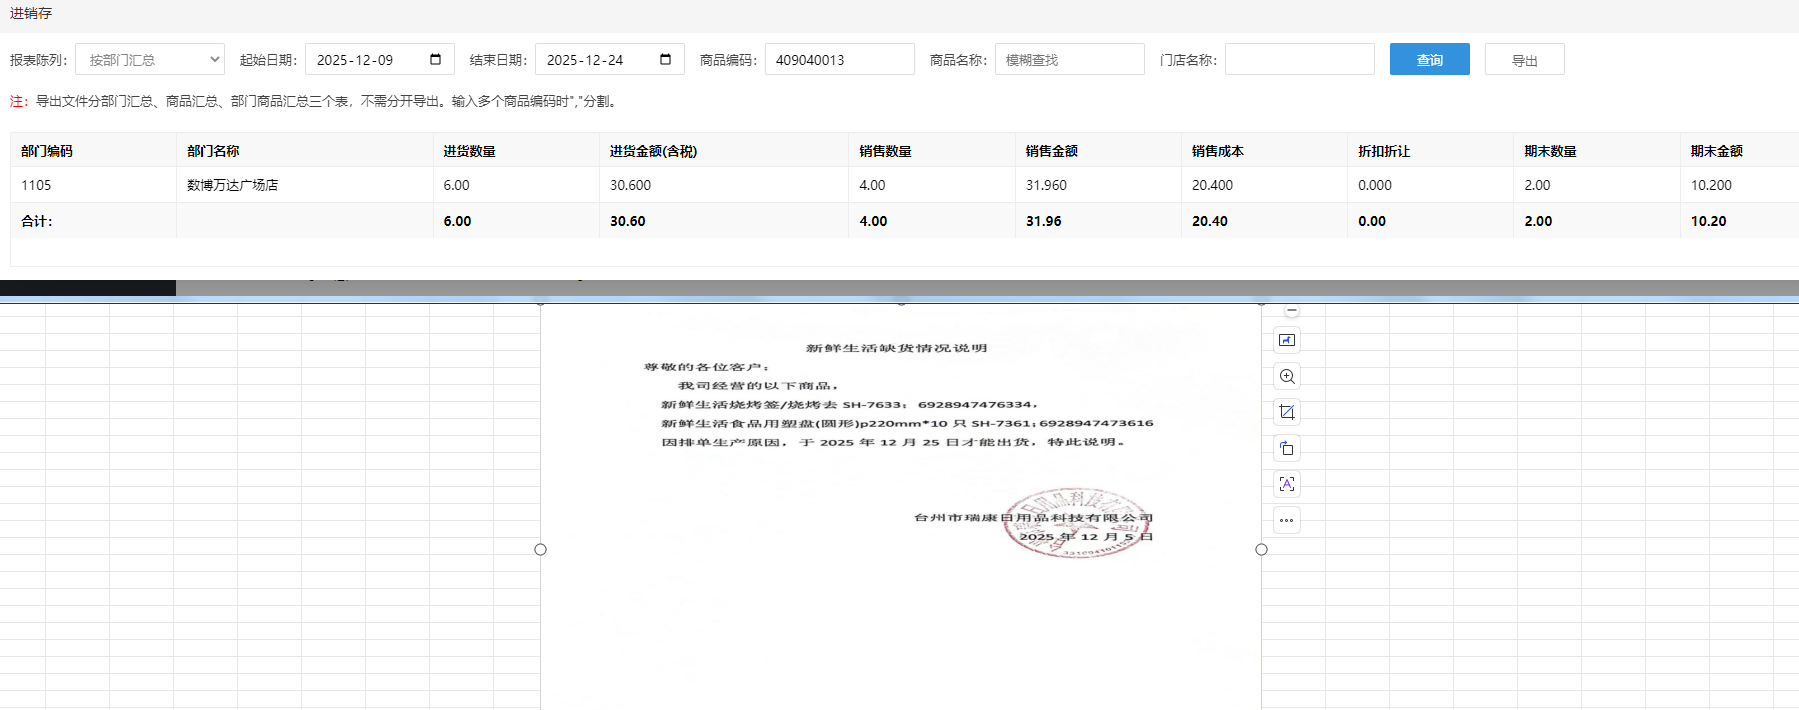Click the text recognition (A) icon

coord(1287,484)
